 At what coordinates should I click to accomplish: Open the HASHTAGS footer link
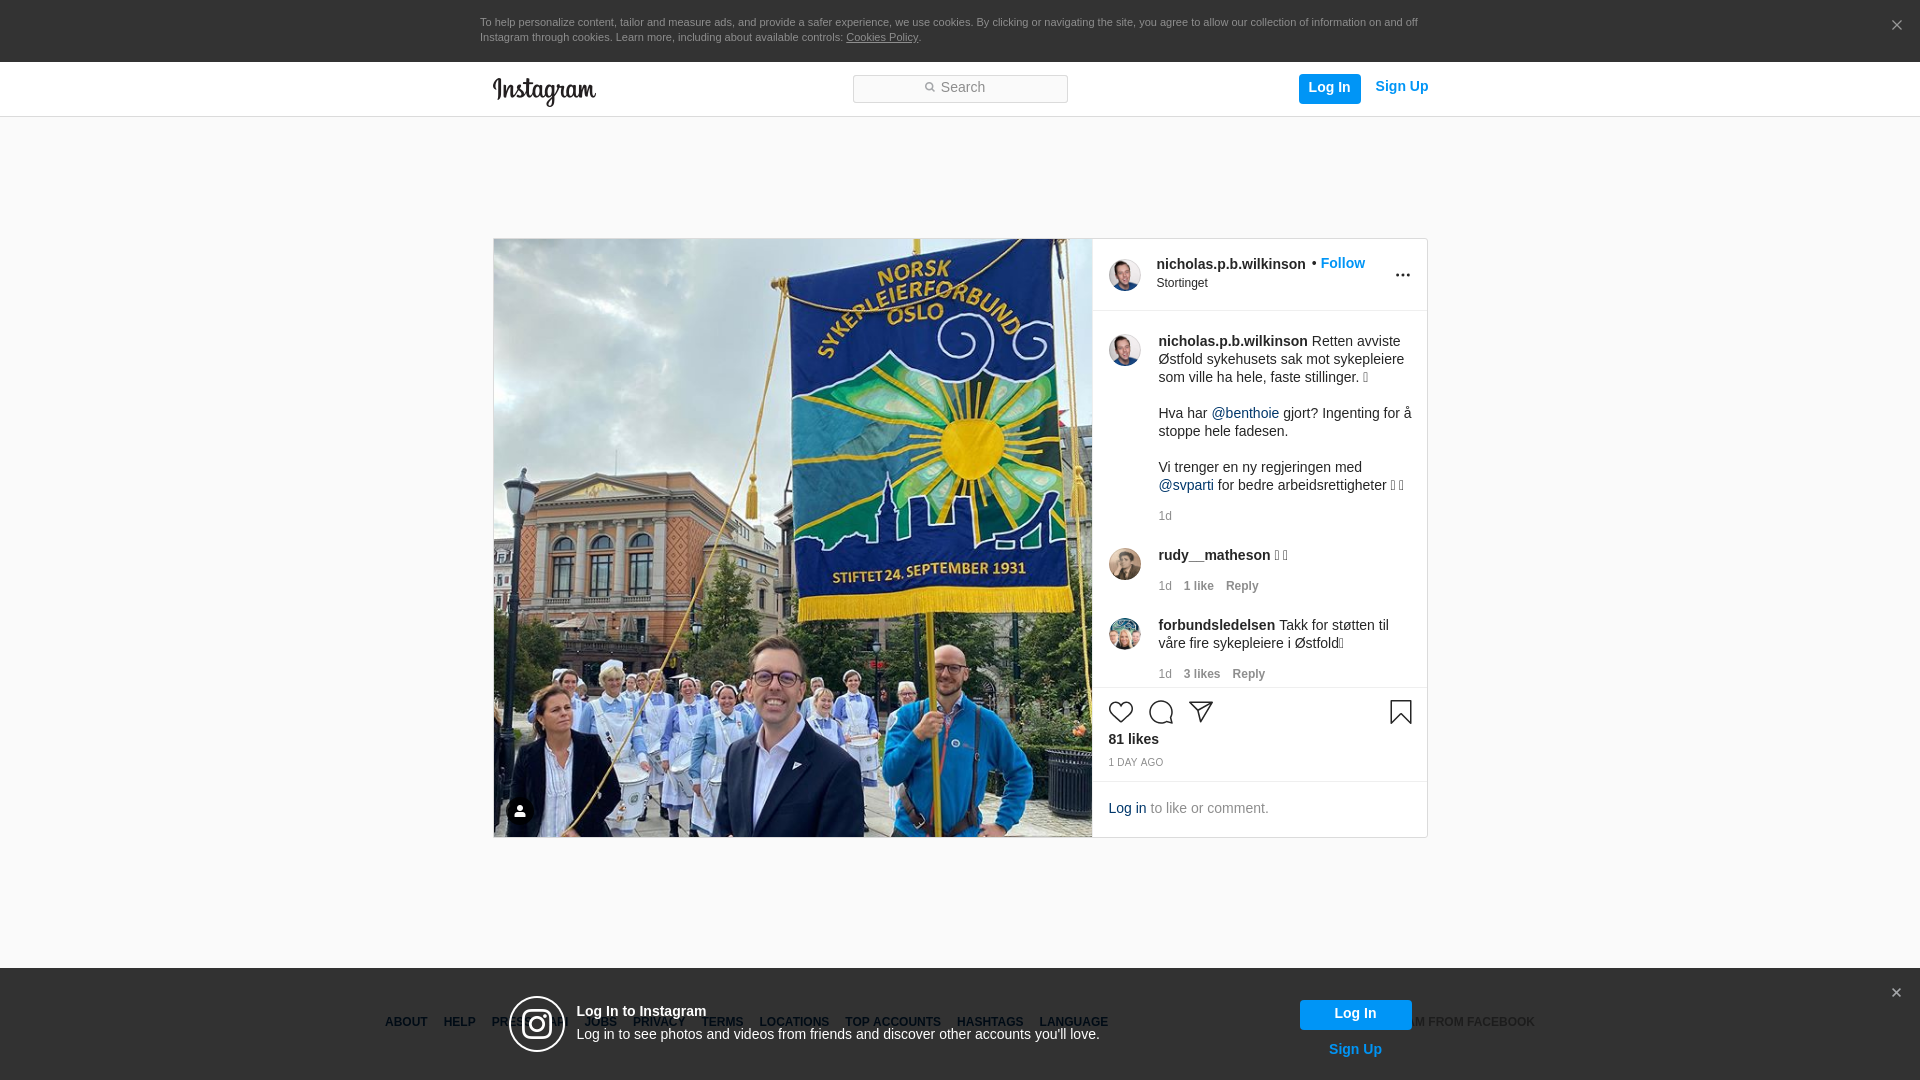[x=990, y=1022]
